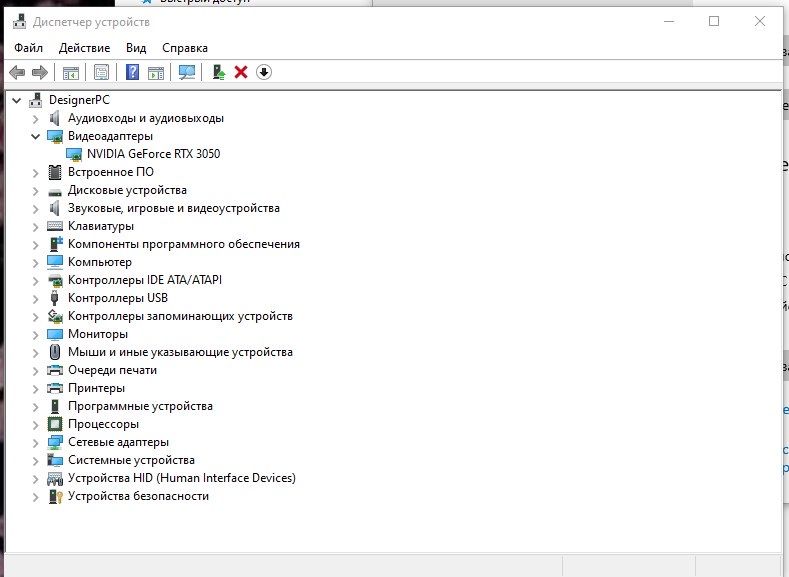The height and width of the screenshot is (577, 789).
Task: Expand the Очереди печати category
Action: click(35, 371)
